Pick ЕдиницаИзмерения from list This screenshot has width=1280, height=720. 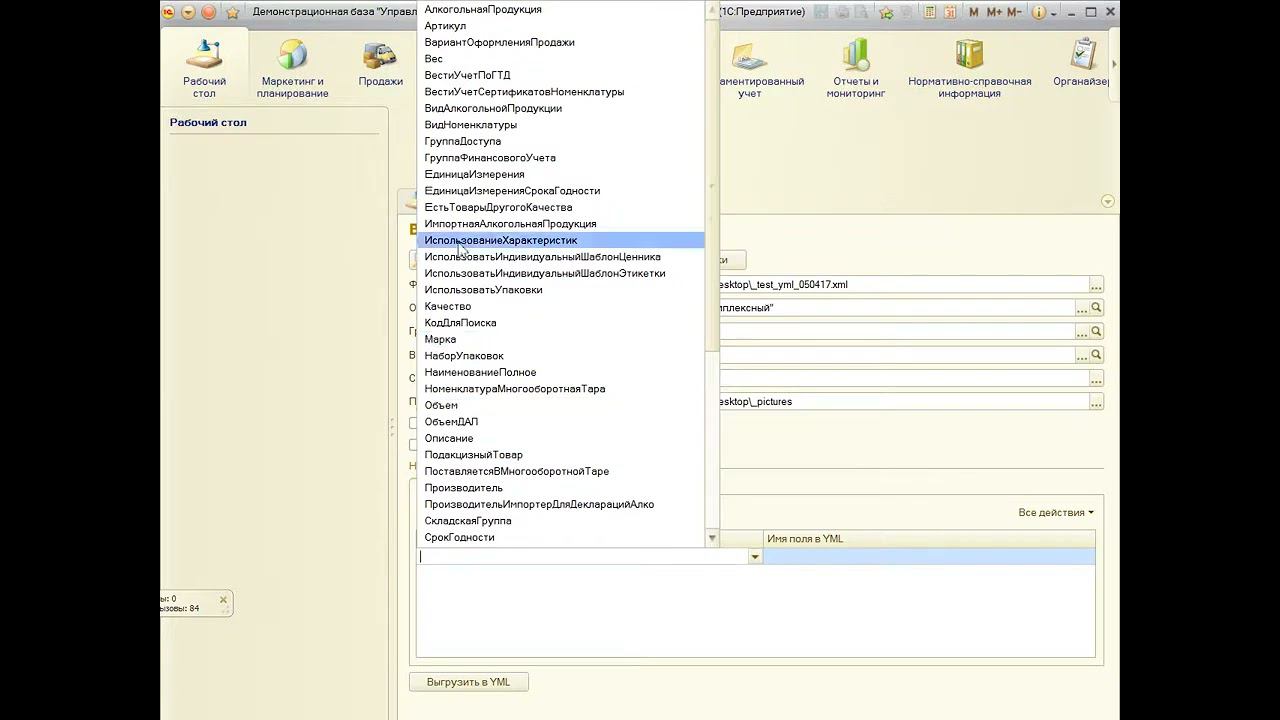click(x=560, y=174)
